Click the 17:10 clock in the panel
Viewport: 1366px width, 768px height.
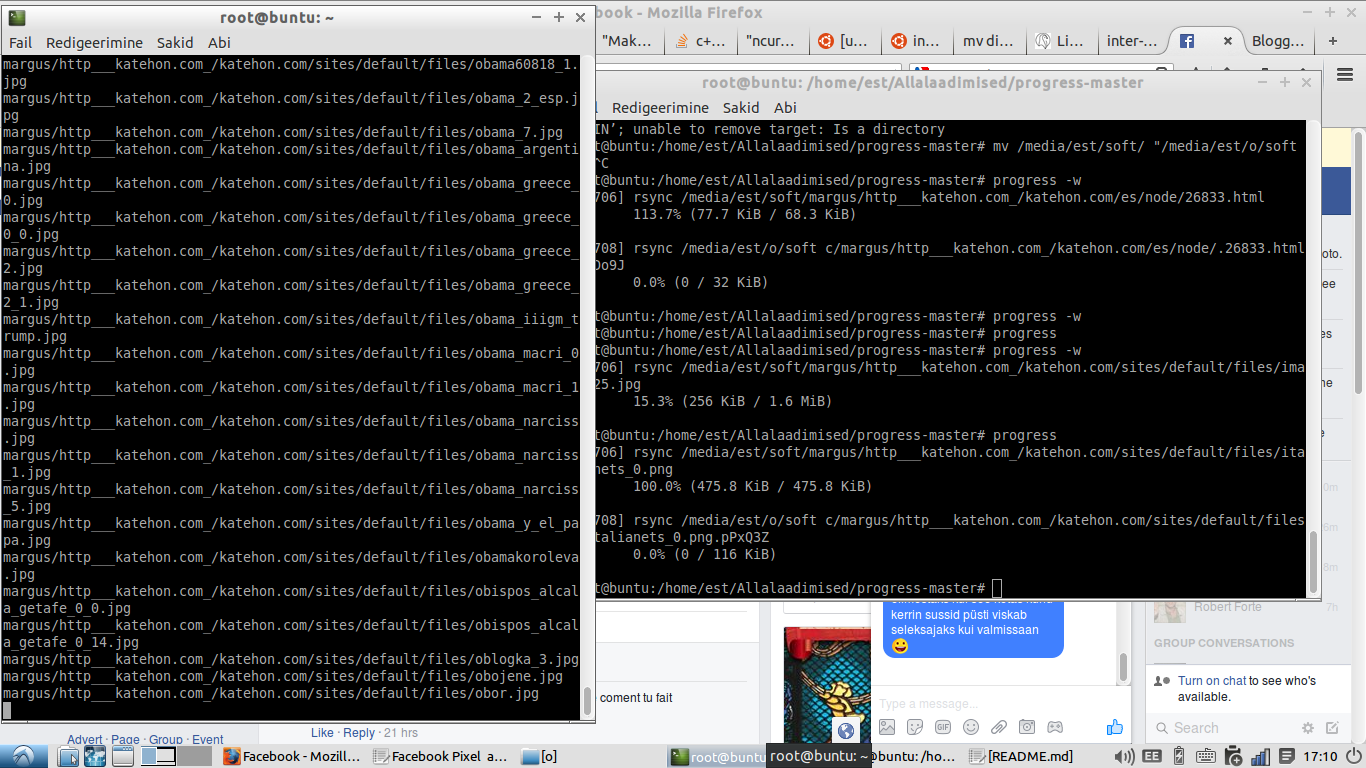tap(1320, 756)
